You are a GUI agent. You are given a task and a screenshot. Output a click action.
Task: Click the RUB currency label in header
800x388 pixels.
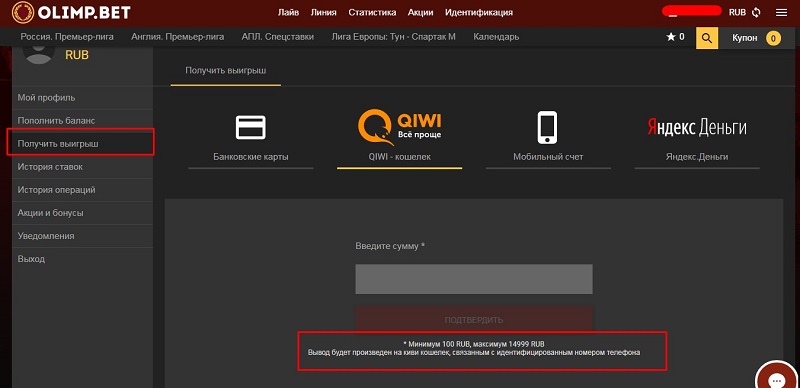pyautogui.click(x=737, y=12)
